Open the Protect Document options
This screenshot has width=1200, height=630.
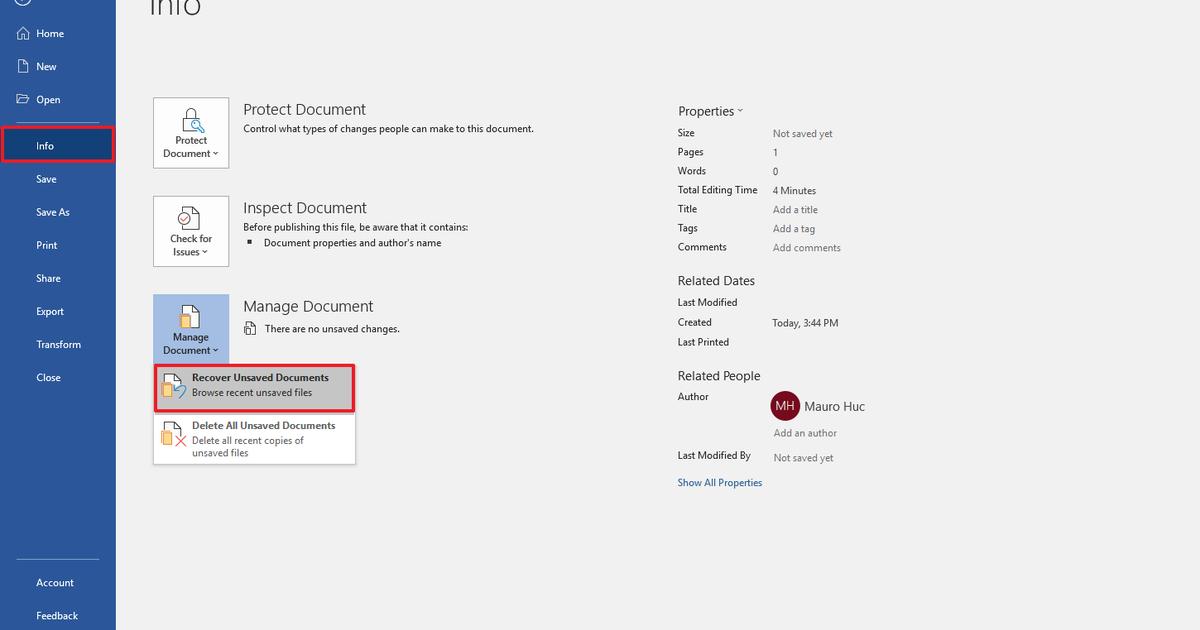click(190, 133)
